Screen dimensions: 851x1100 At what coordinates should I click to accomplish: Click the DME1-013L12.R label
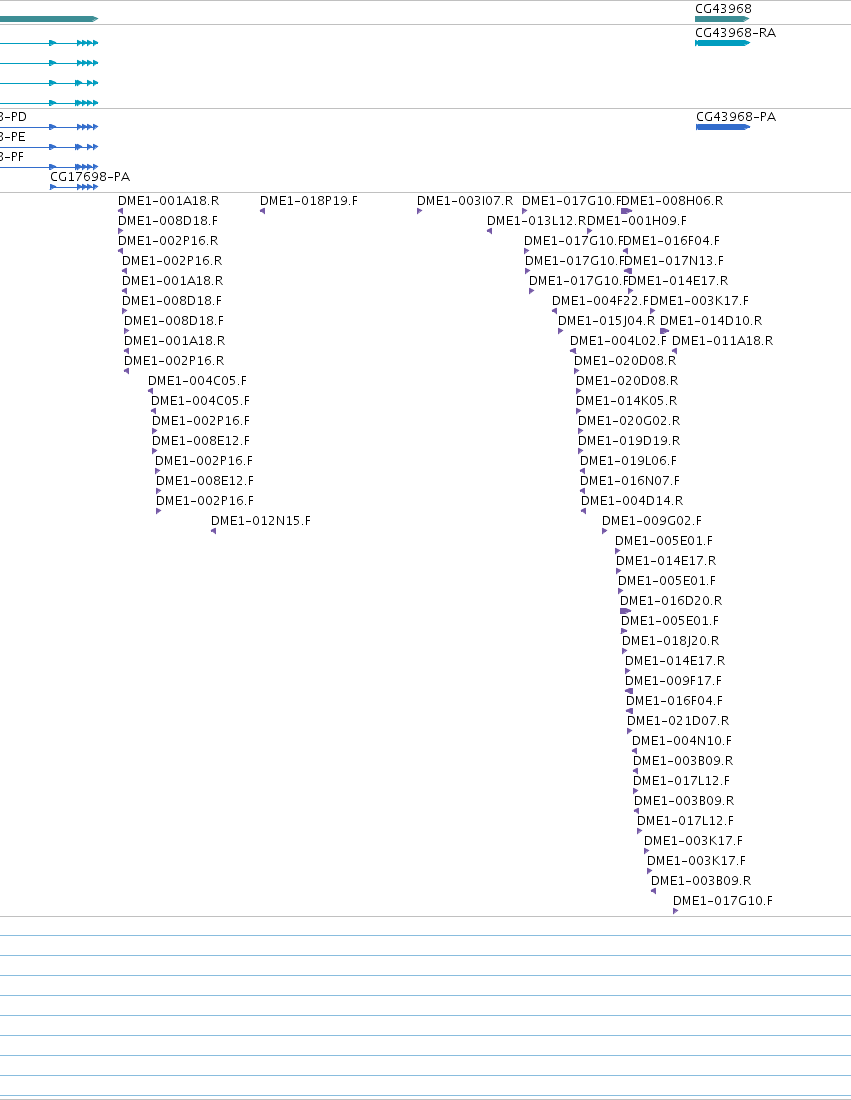pyautogui.click(x=537, y=221)
